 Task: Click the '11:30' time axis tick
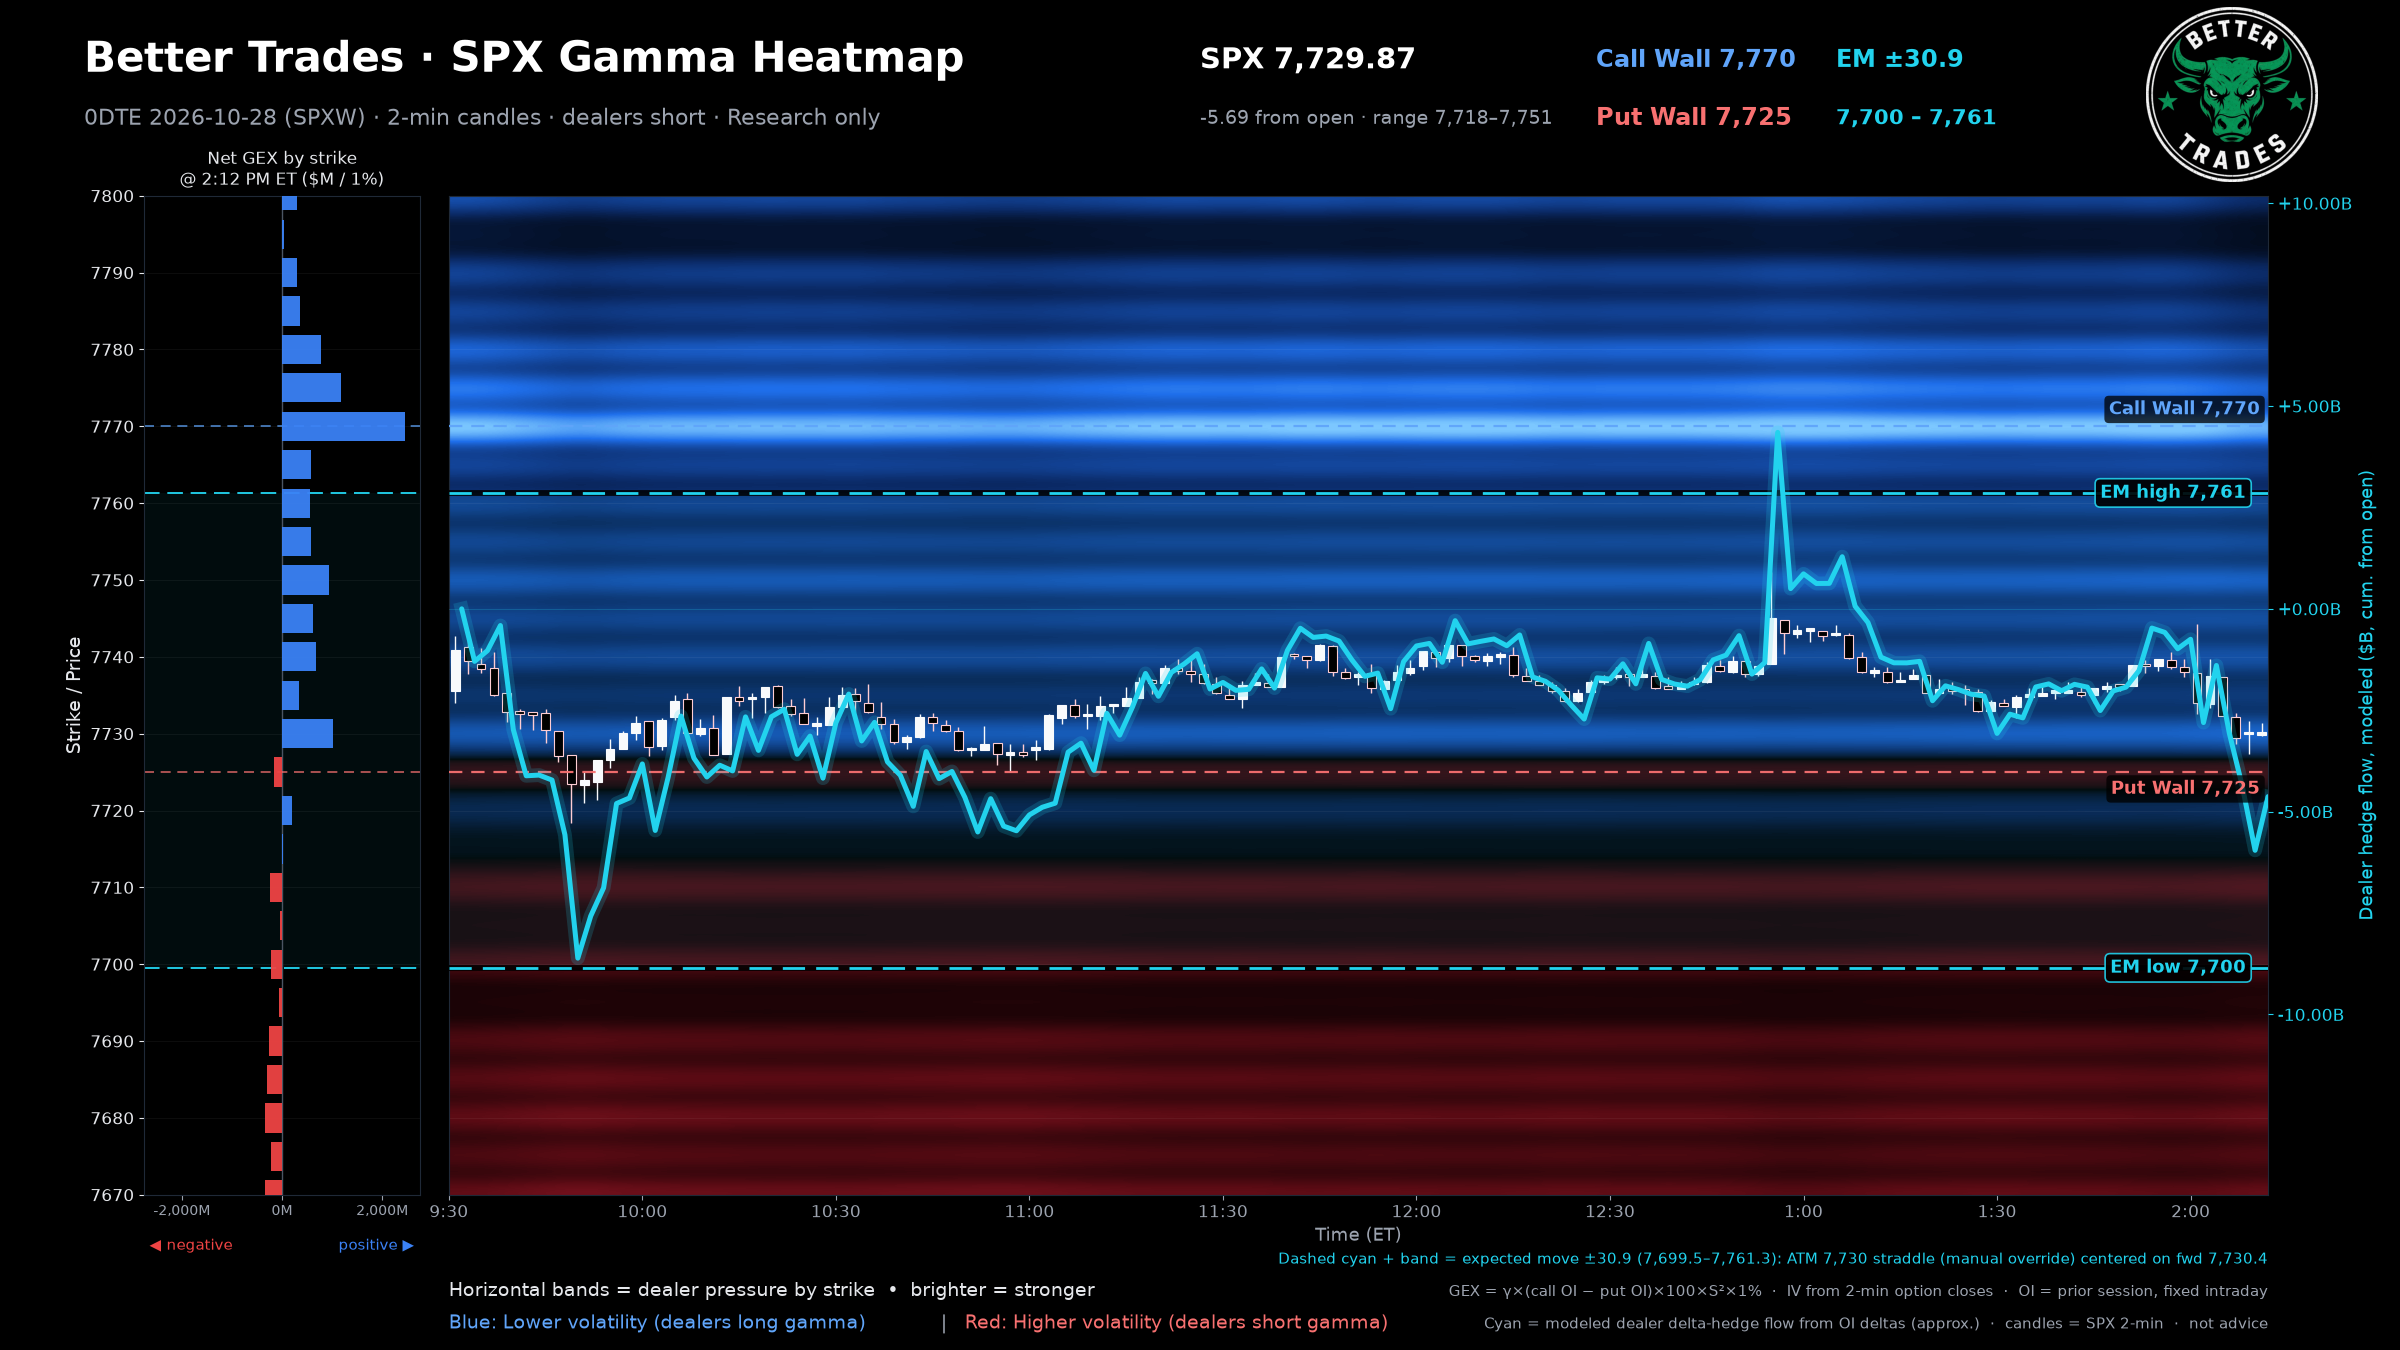1223,1212
